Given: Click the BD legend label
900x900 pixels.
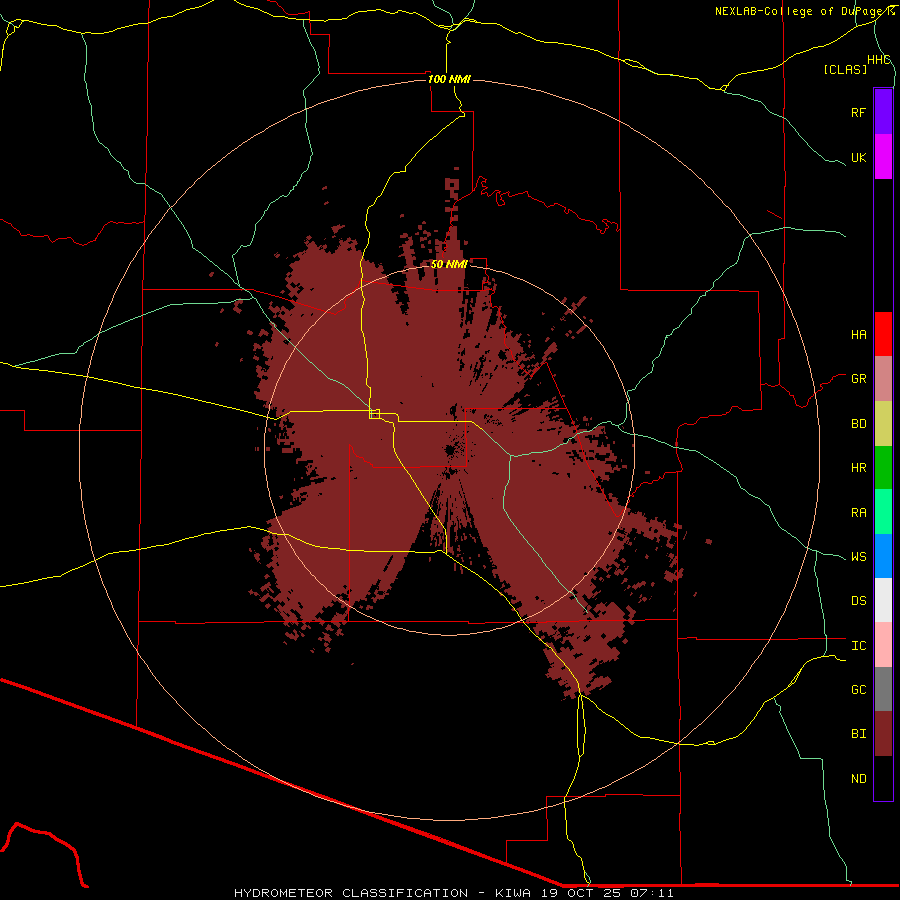Looking at the screenshot, I should (858, 424).
